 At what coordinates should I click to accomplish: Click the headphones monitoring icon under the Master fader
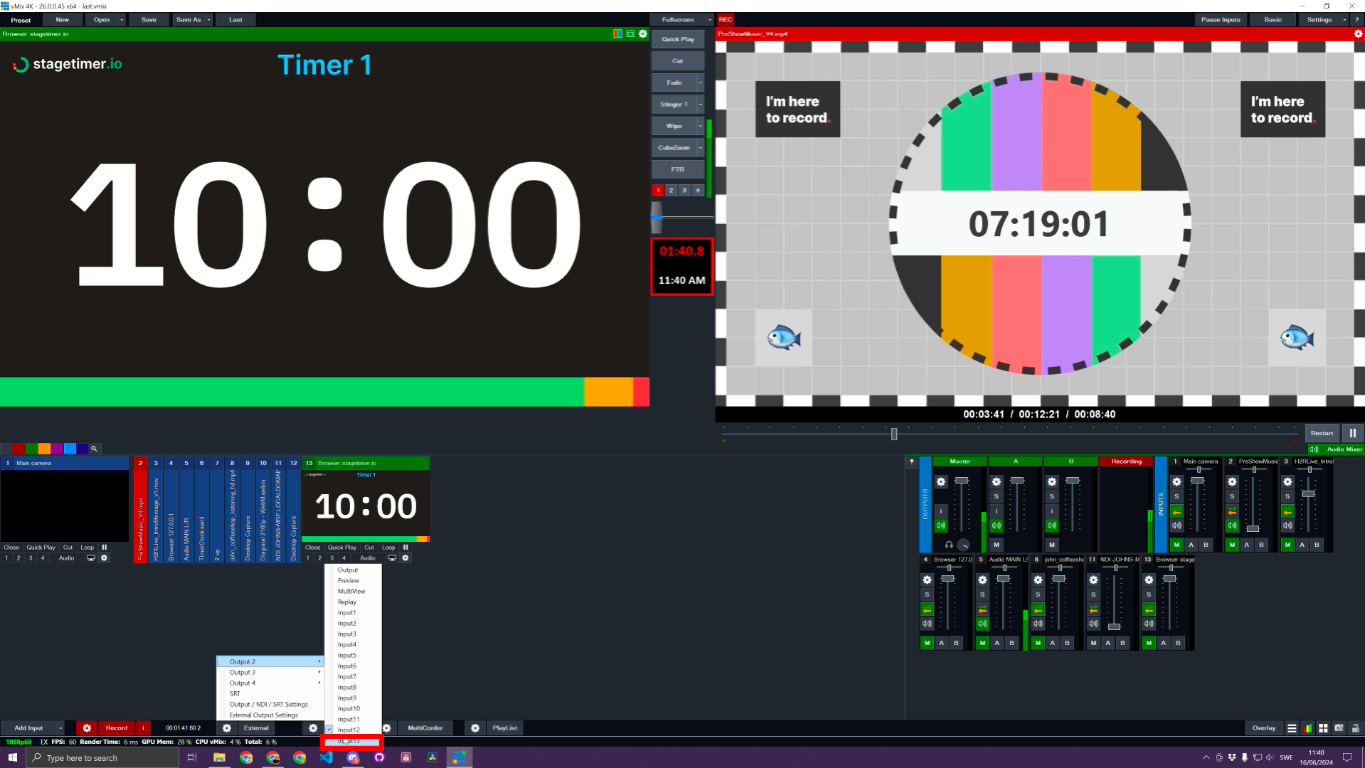[x=948, y=544]
